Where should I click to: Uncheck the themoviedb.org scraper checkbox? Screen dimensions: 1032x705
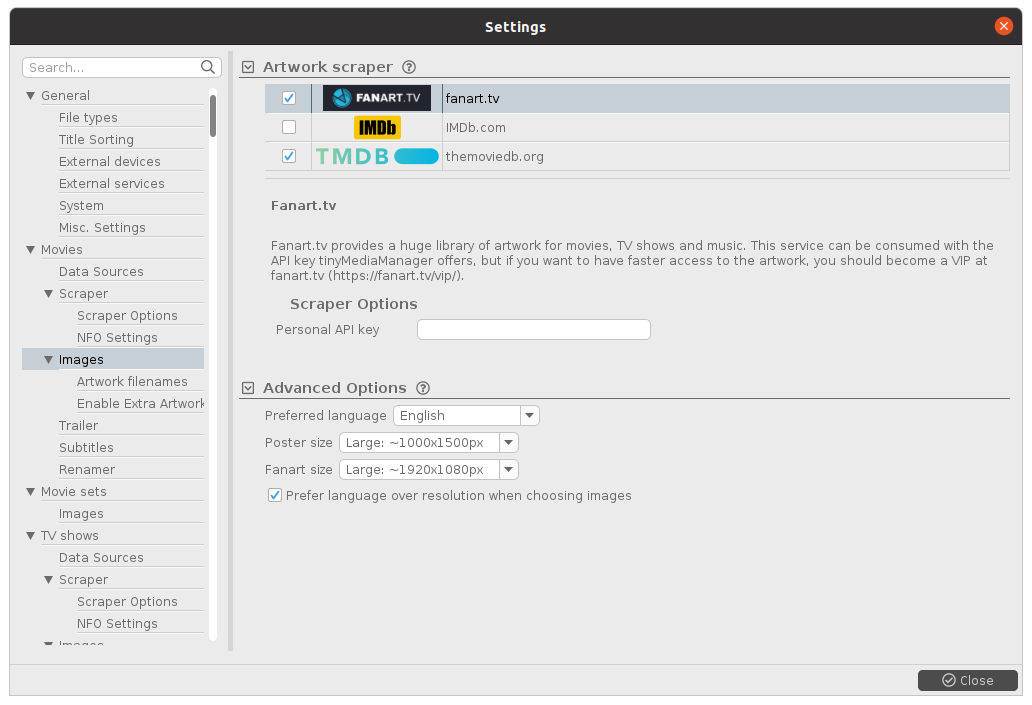(289, 157)
